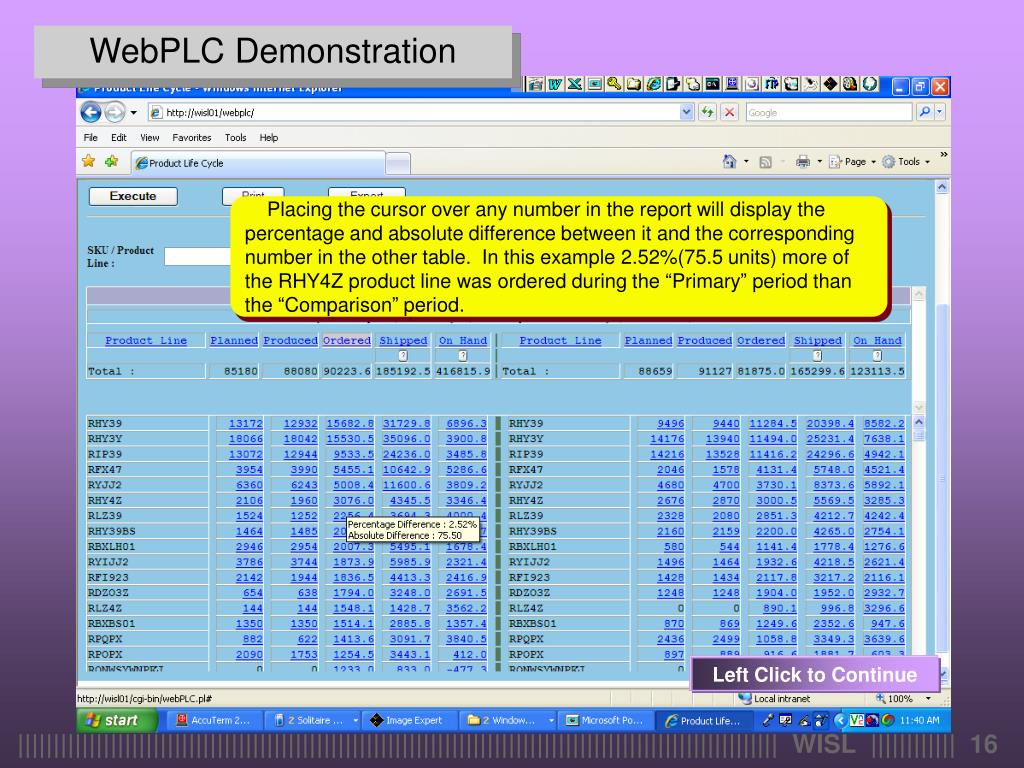
Task: Click the zoom level 100% magnifier icon
Action: 880,699
